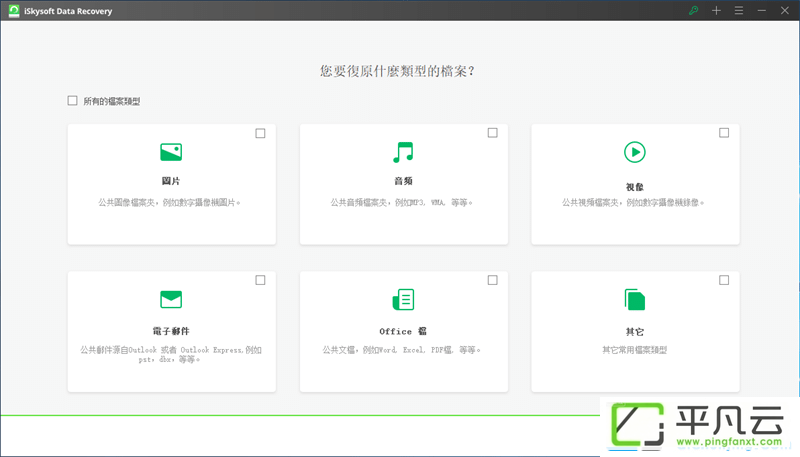Check the 其它 card checkbox
This screenshot has height=457, width=800.
[x=724, y=280]
